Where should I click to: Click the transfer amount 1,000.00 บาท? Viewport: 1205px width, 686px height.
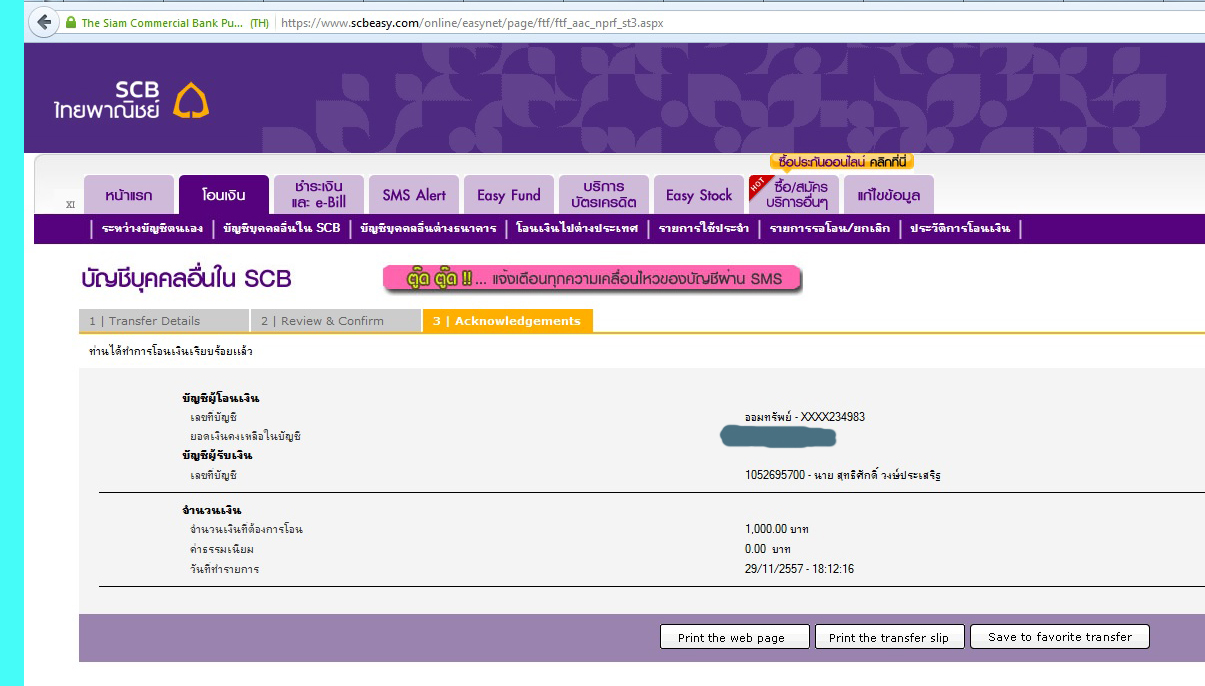(777, 529)
